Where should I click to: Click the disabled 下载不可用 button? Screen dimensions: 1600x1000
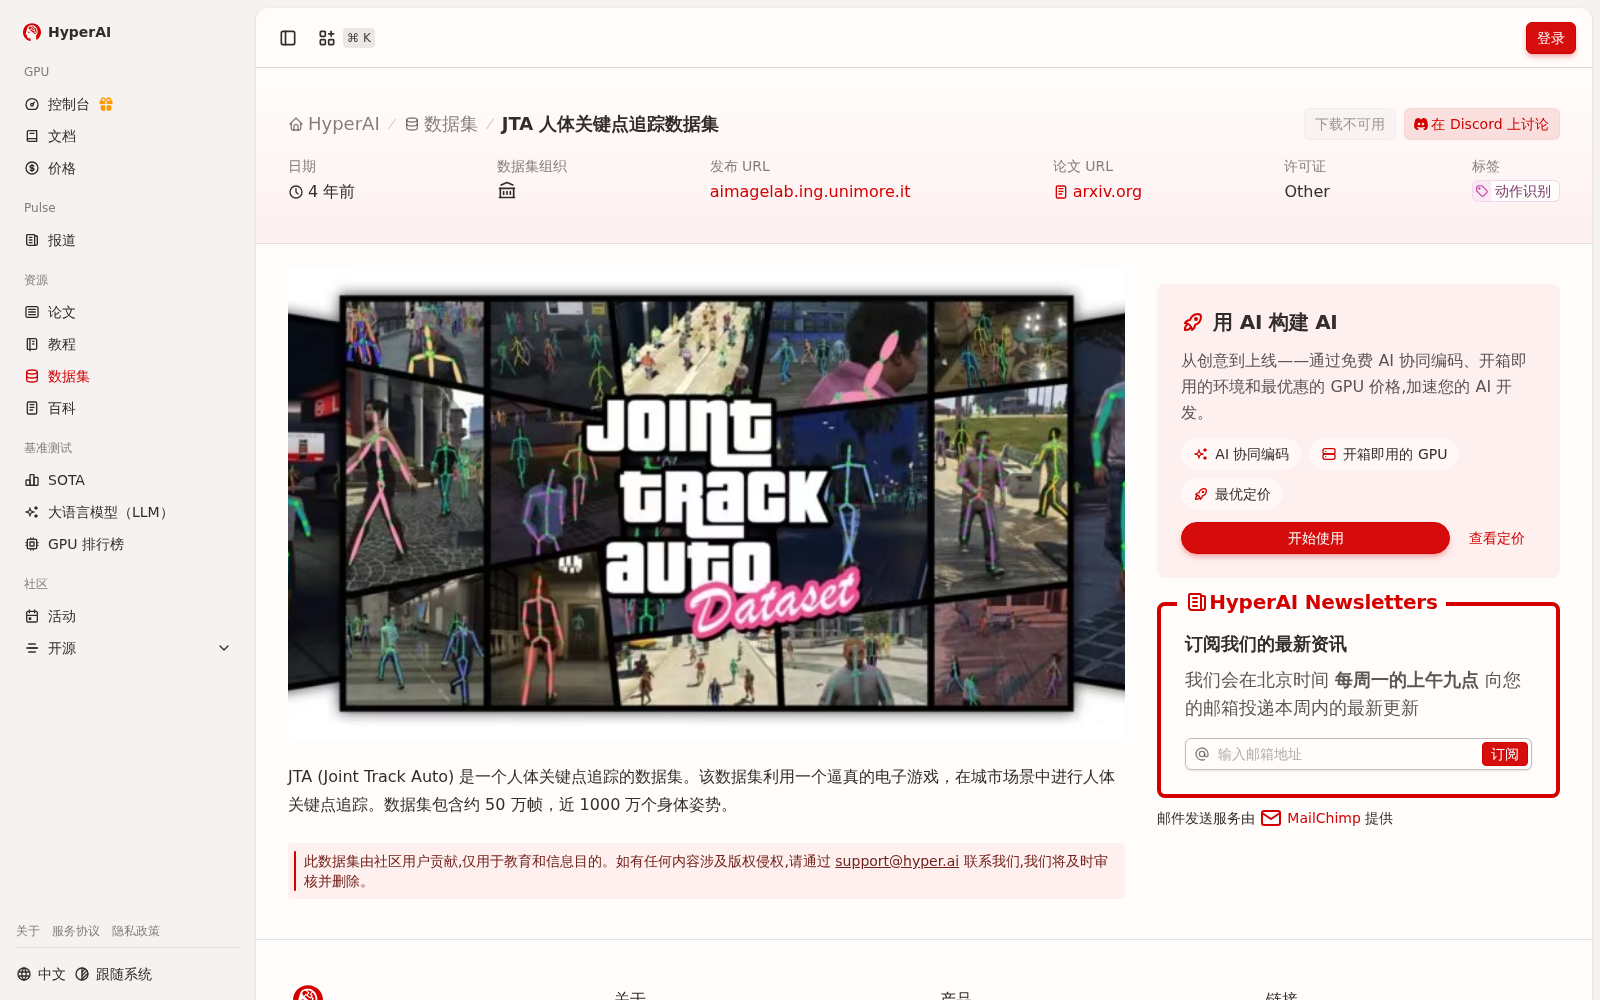coord(1349,124)
